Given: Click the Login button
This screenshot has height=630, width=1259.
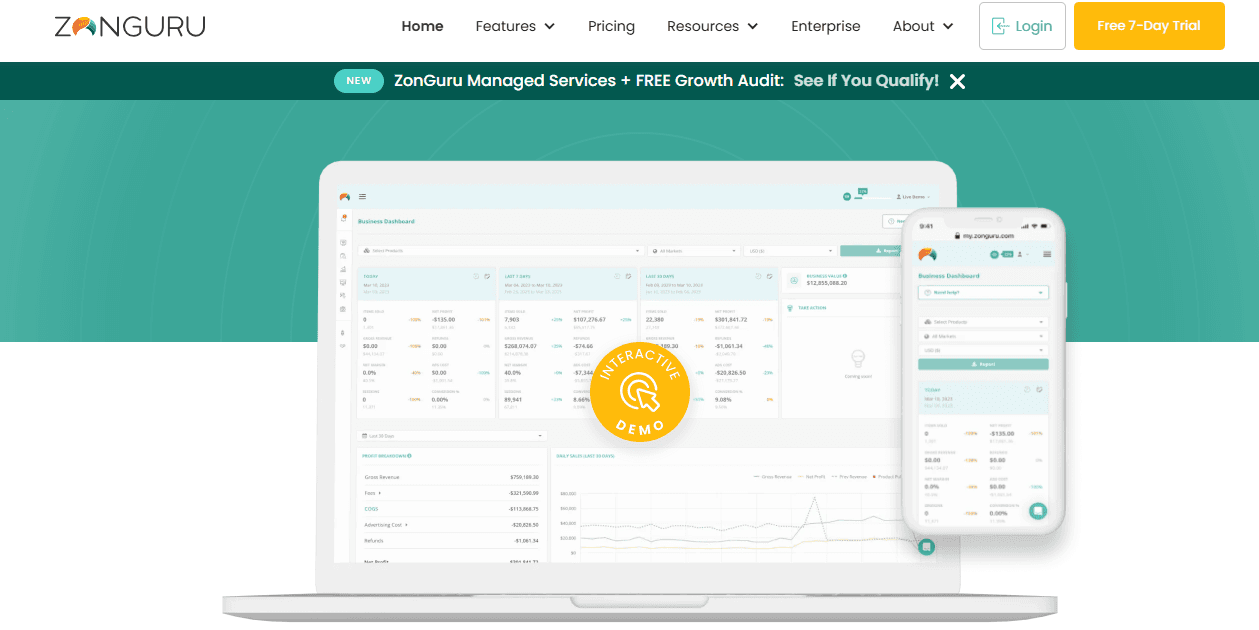Looking at the screenshot, I should click(1022, 26).
